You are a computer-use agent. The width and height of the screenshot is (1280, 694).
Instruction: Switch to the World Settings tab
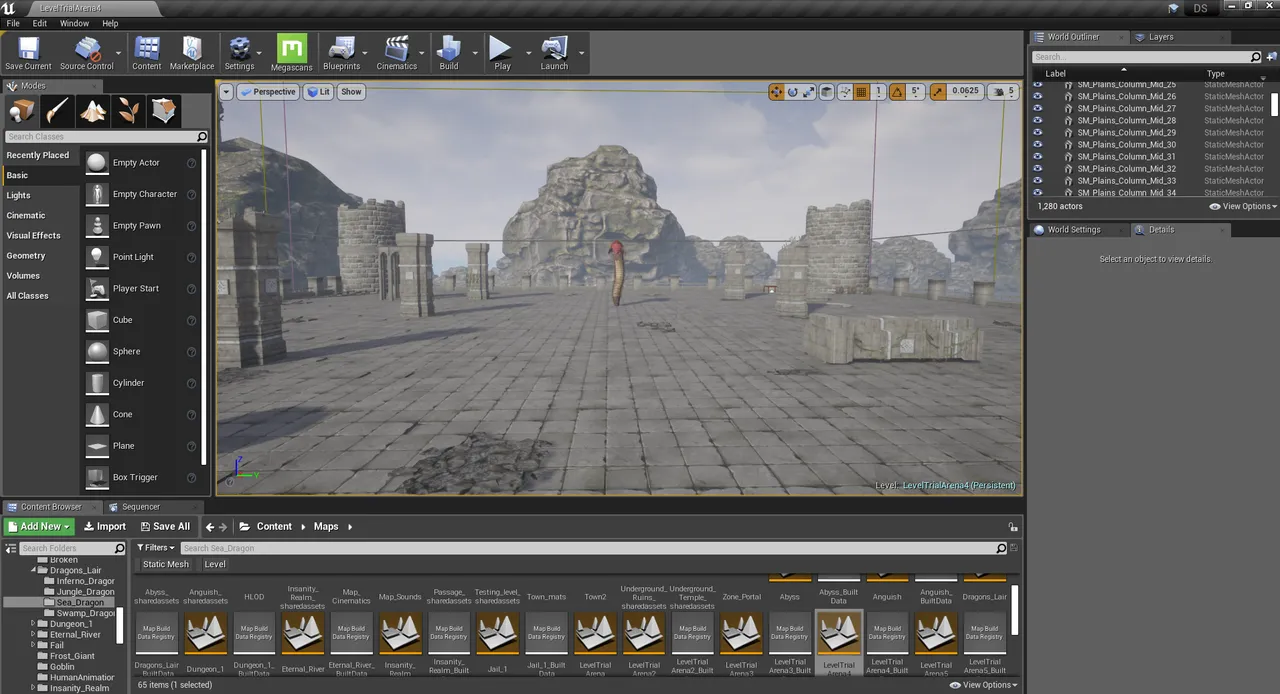[x=1073, y=230]
